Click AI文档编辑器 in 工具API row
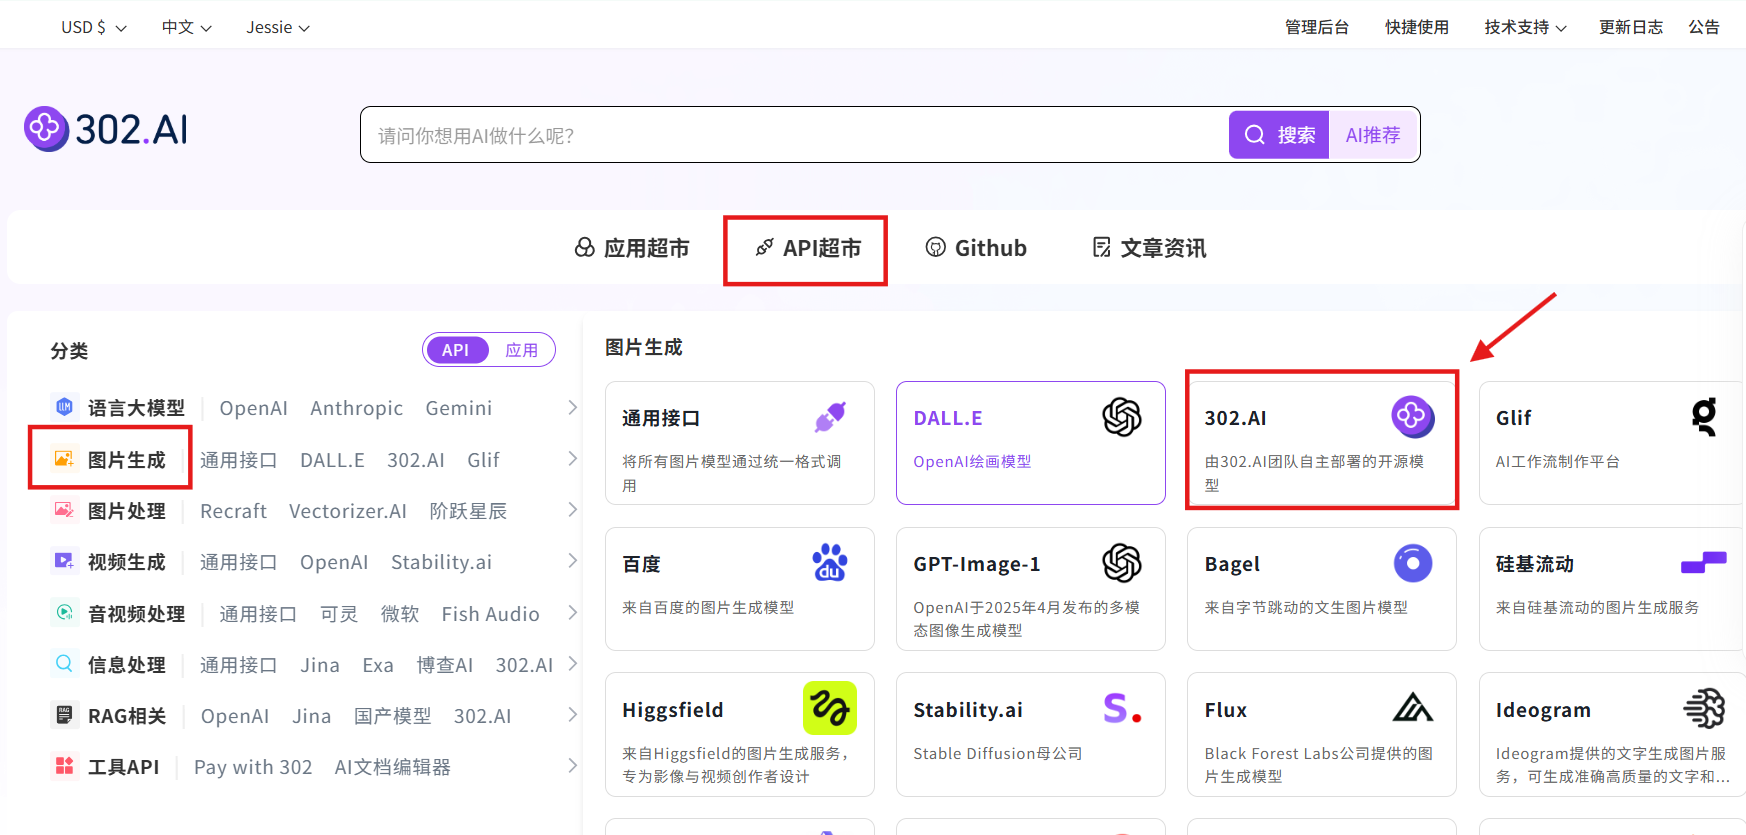 click(393, 767)
